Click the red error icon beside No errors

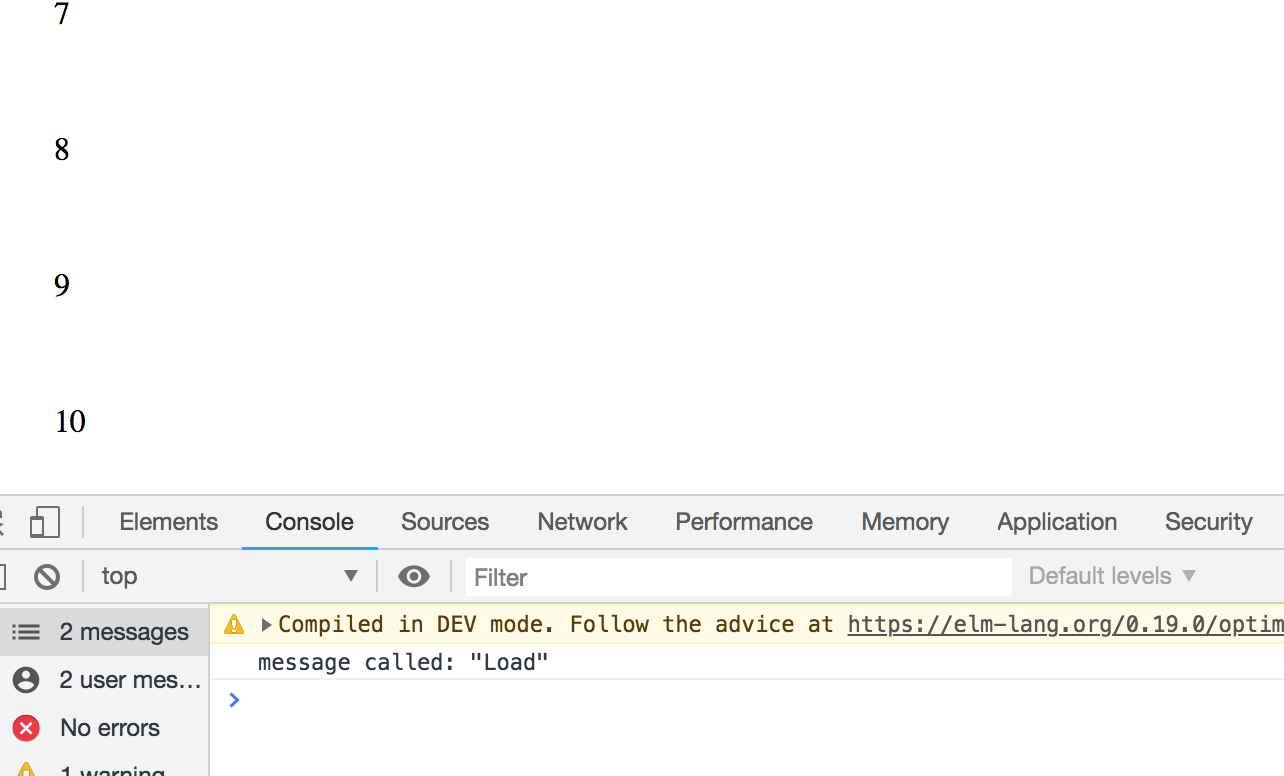tap(25, 728)
